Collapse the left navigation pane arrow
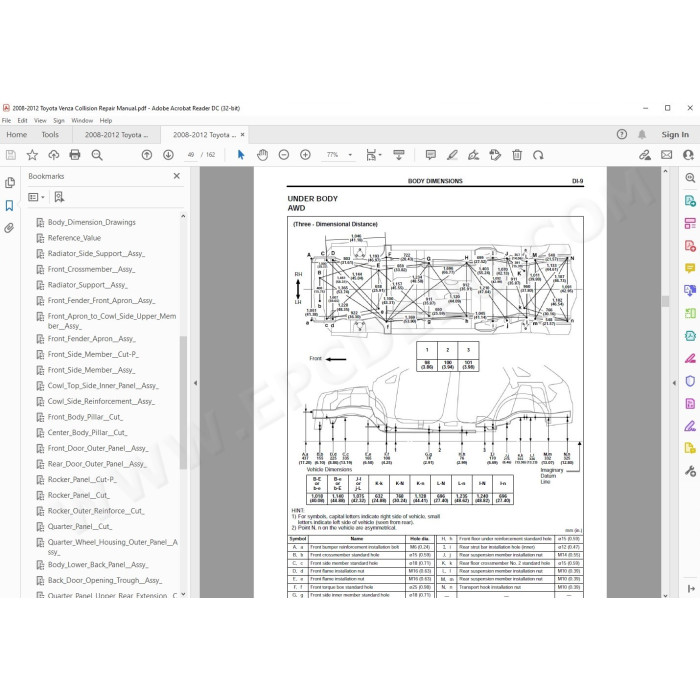The width and height of the screenshot is (700, 700). [195, 383]
